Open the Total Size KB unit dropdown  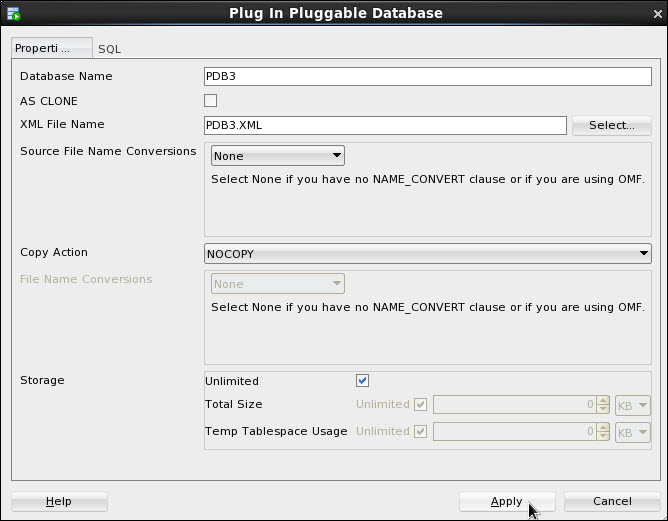tap(633, 405)
